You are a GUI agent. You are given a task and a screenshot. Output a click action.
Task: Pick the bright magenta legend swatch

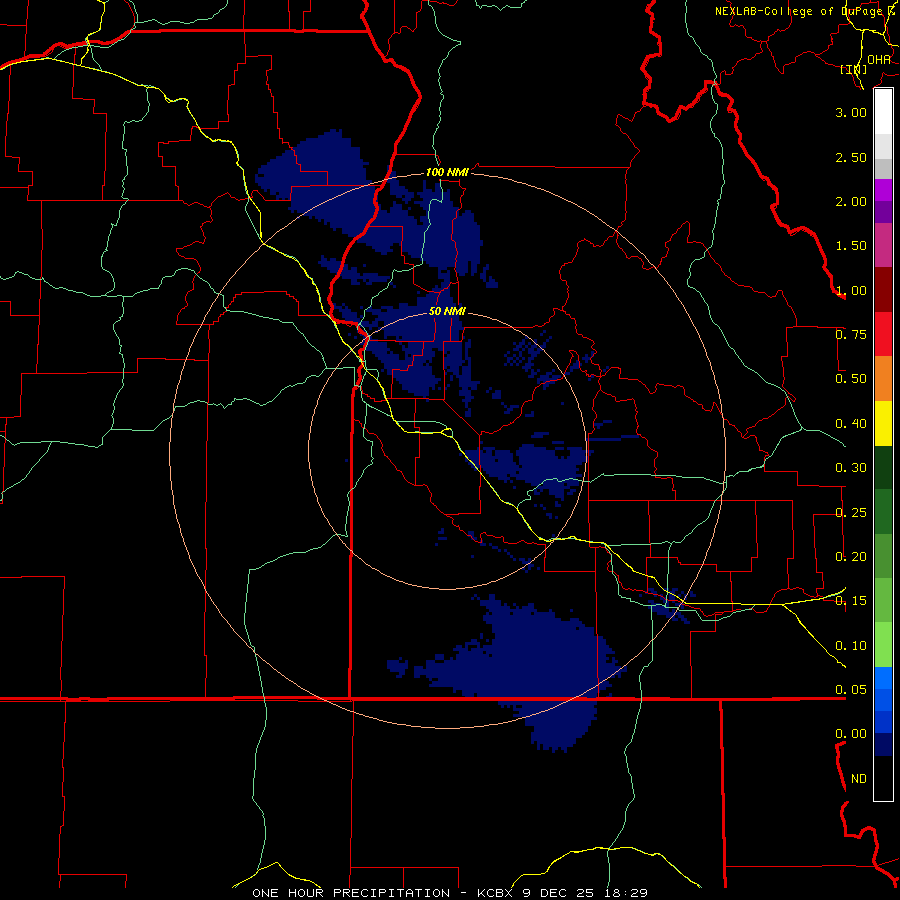coord(883,190)
